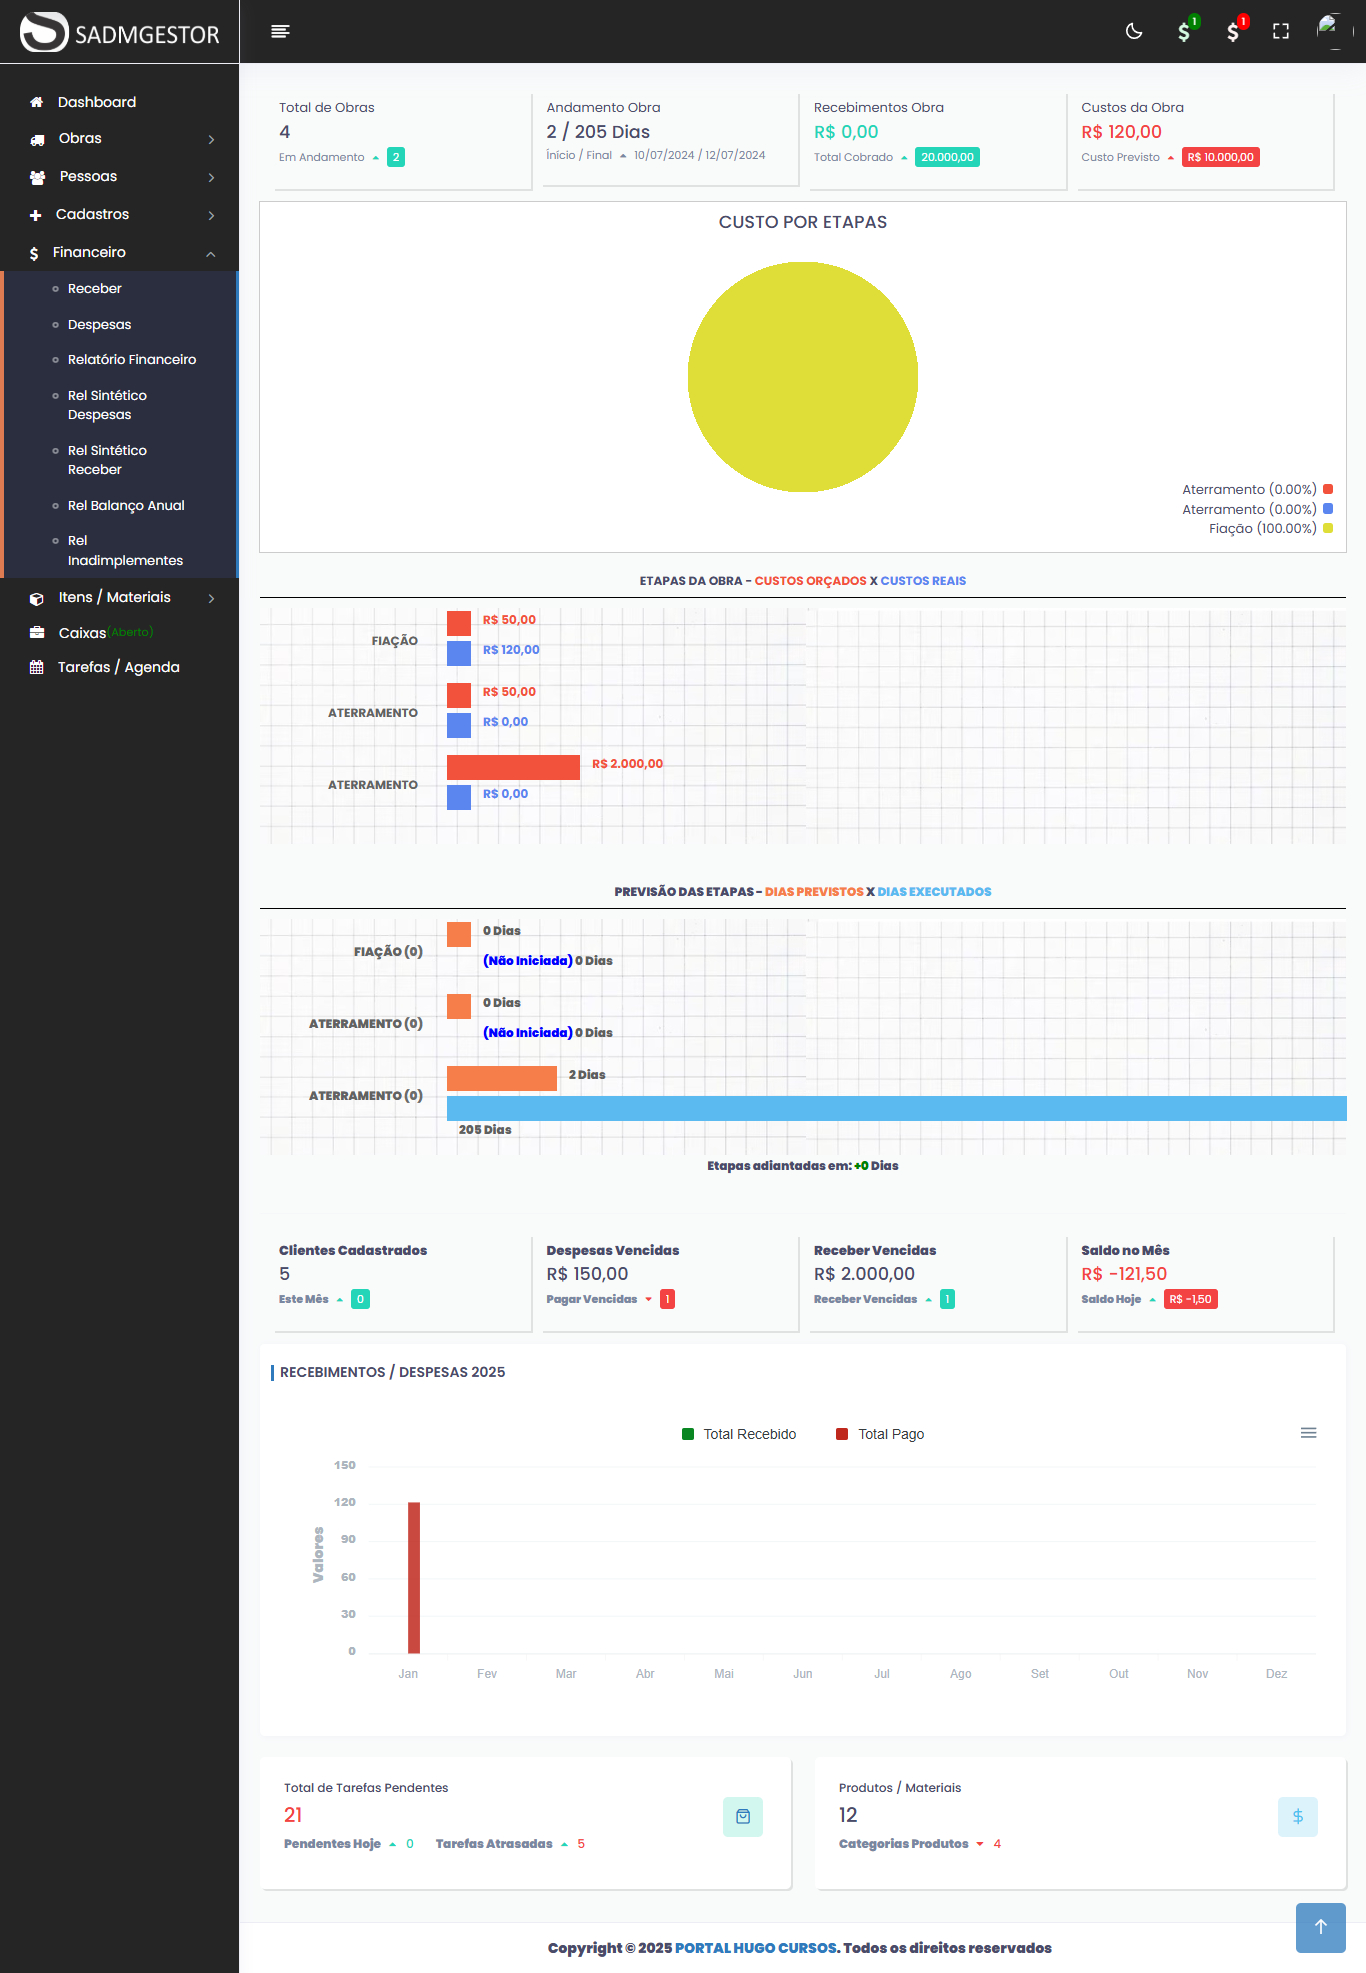Go to Tarefas / Agenda page

tap(118, 668)
